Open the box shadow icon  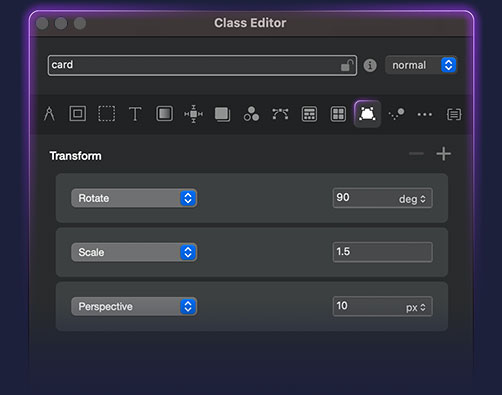pyautogui.click(x=222, y=114)
